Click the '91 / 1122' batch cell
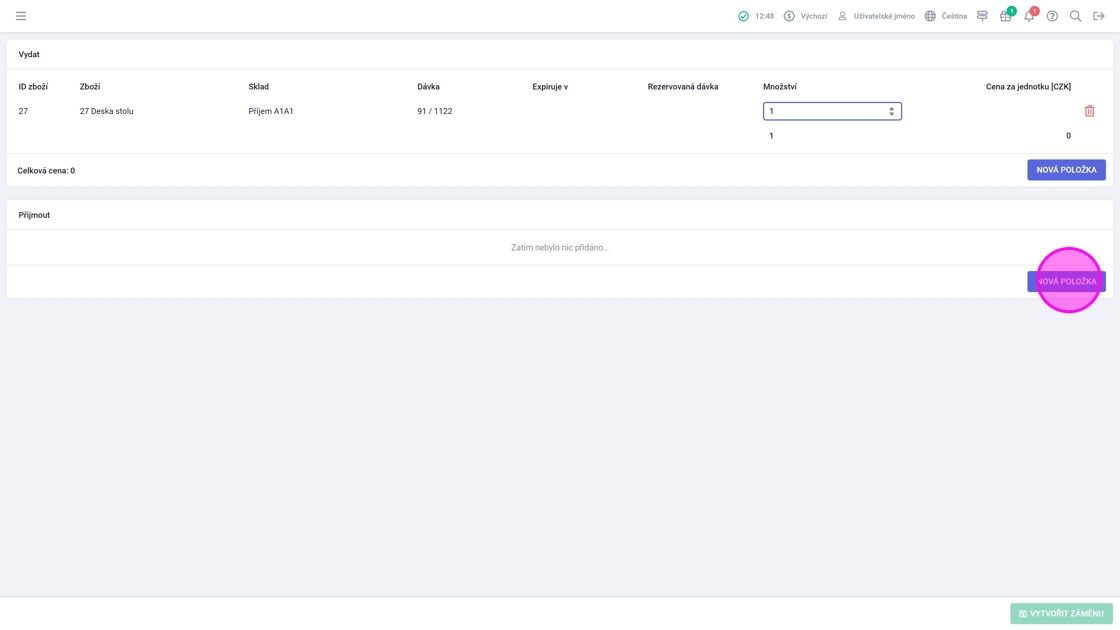Viewport: 1120px width, 630px height. click(434, 111)
